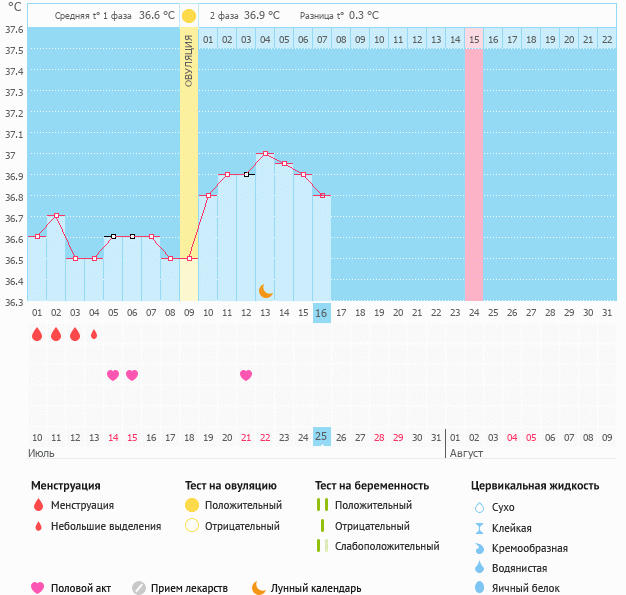This screenshot has height=595, width=626.
Task: Select the highlighted date 25 cell
Action: 321,437
